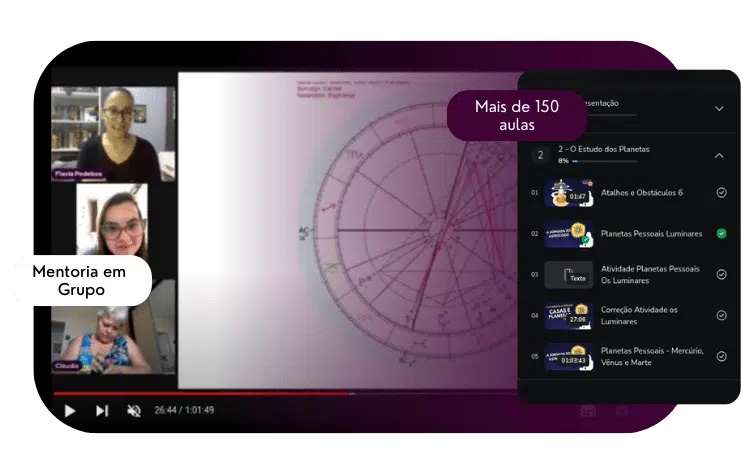The image size is (752, 474).
Task: Mark Atividade Planetas Pessoais as completed
Action: click(x=721, y=274)
